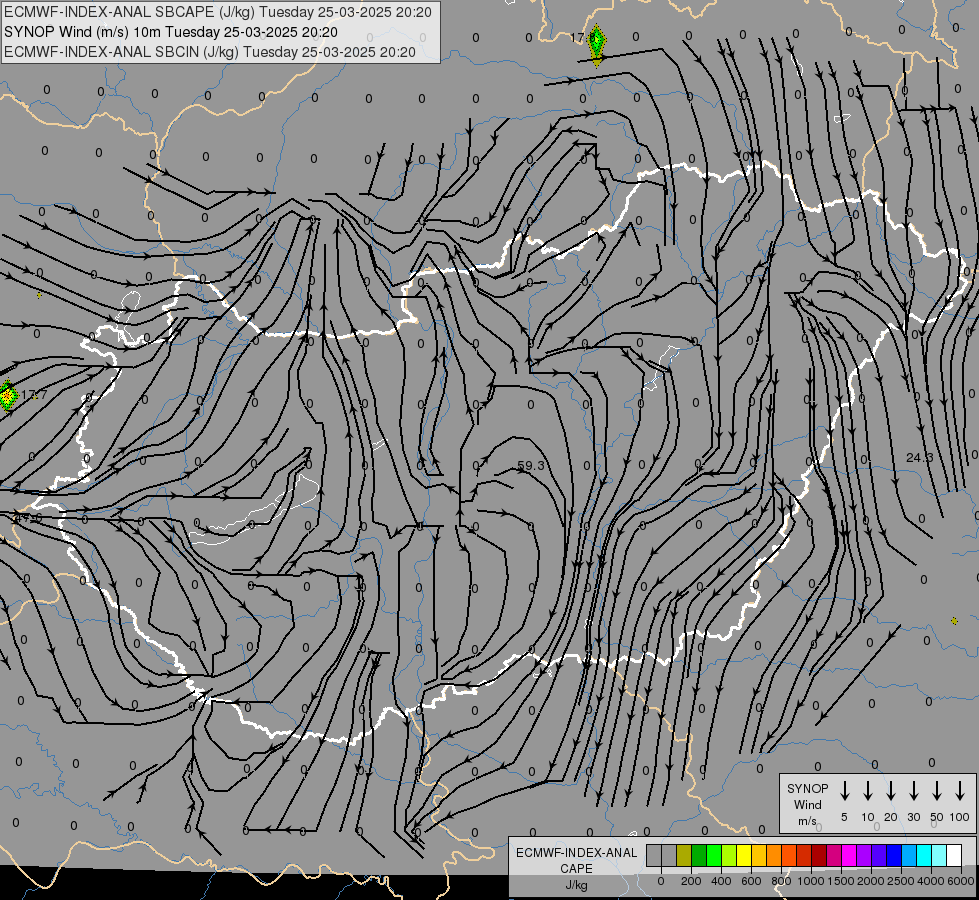The width and height of the screenshot is (979, 900).
Task: Click the CAPE label in the color legend
Action: (576, 869)
